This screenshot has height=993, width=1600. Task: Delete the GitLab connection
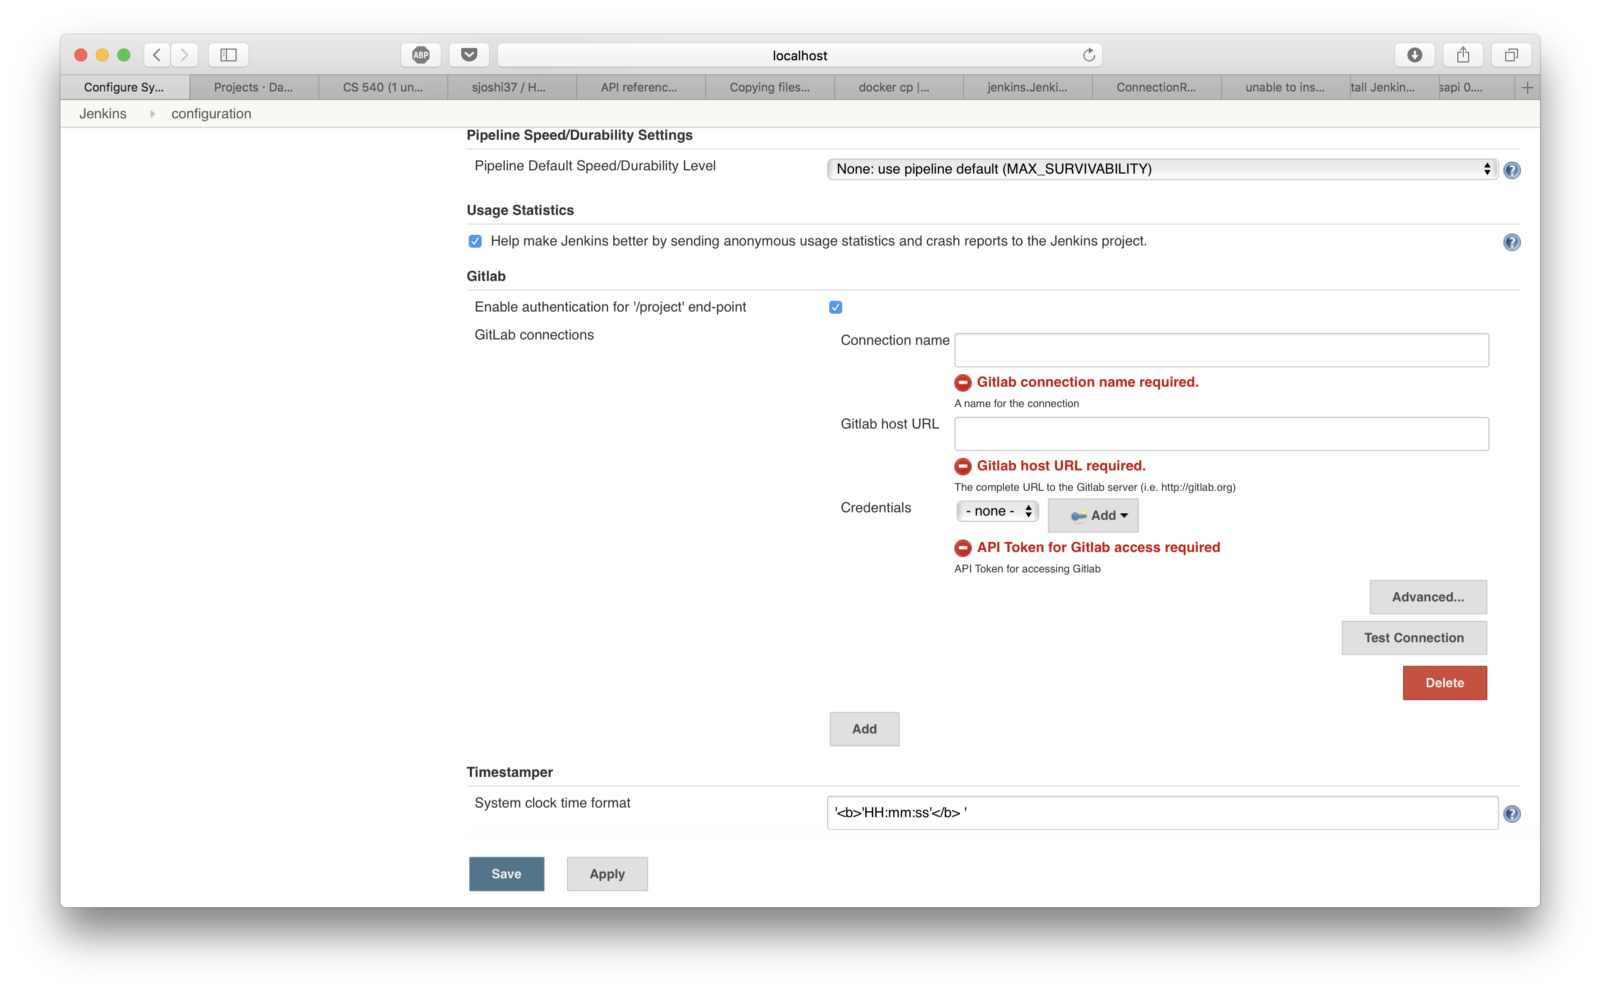click(1445, 683)
